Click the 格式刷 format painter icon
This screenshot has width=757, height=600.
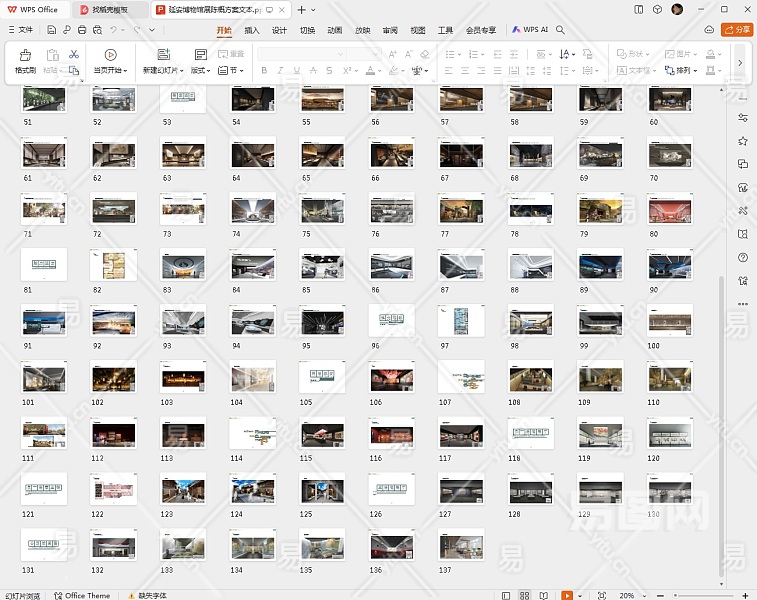point(25,55)
